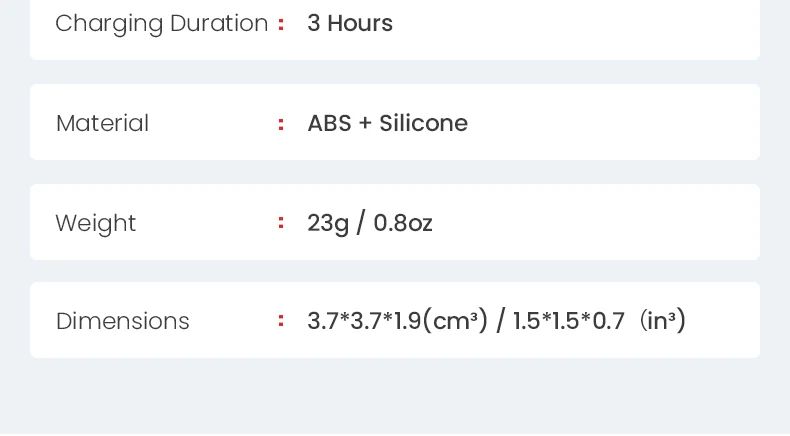The width and height of the screenshot is (790, 436).
Task: Click the word ABS in Material row
Action: click(330, 123)
